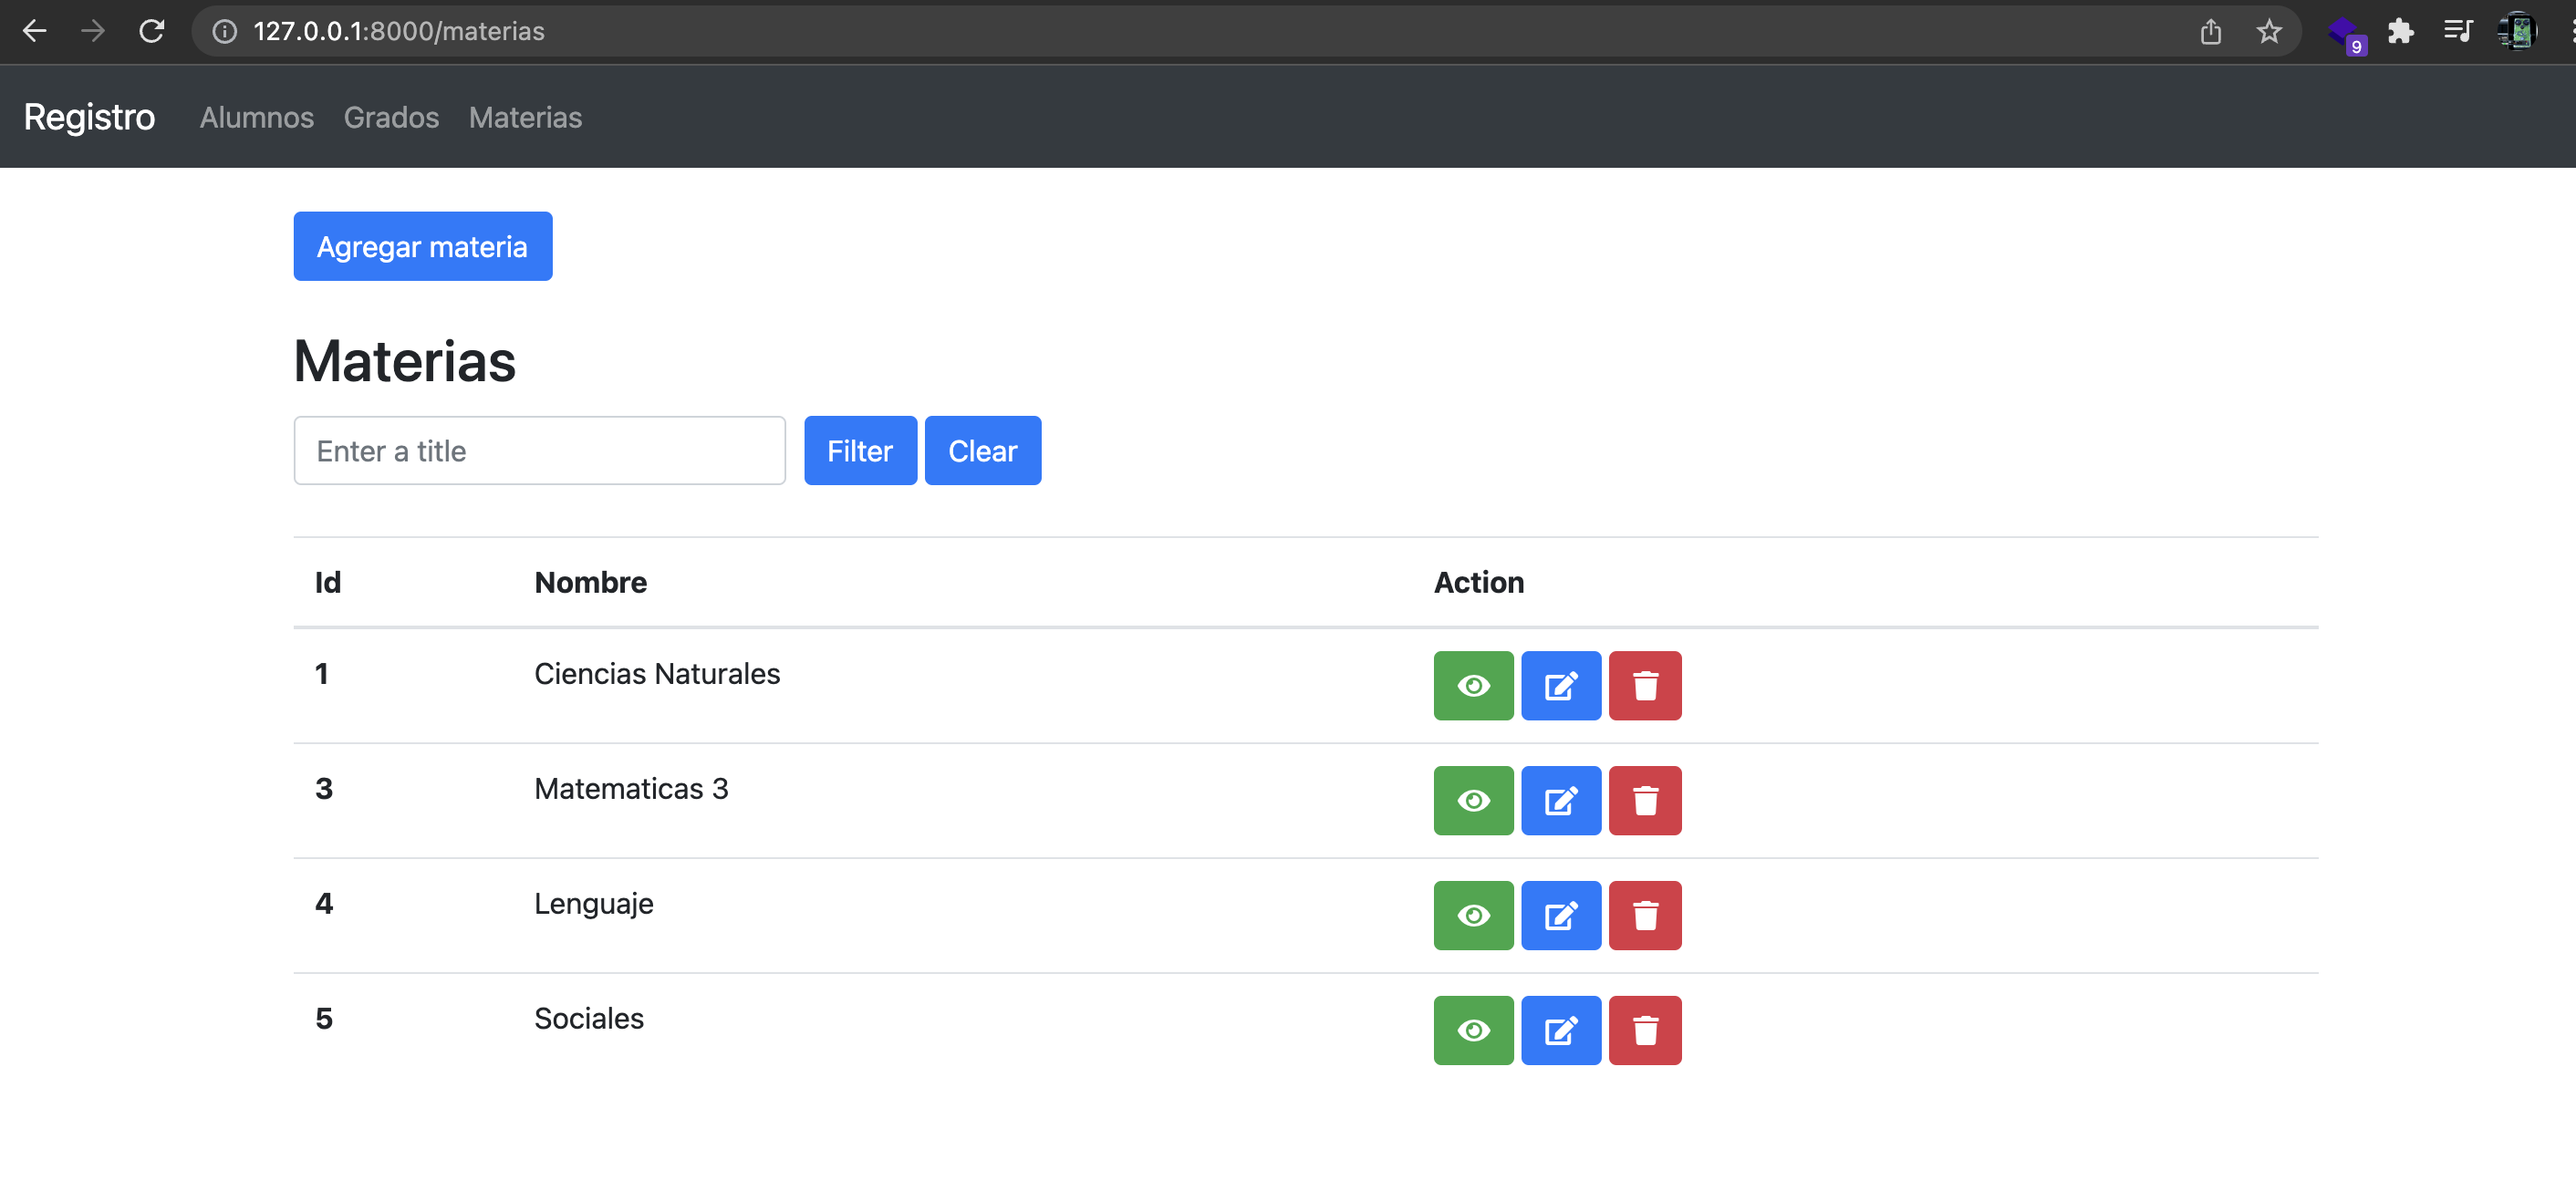Open the browser profile avatar

click(x=2516, y=31)
